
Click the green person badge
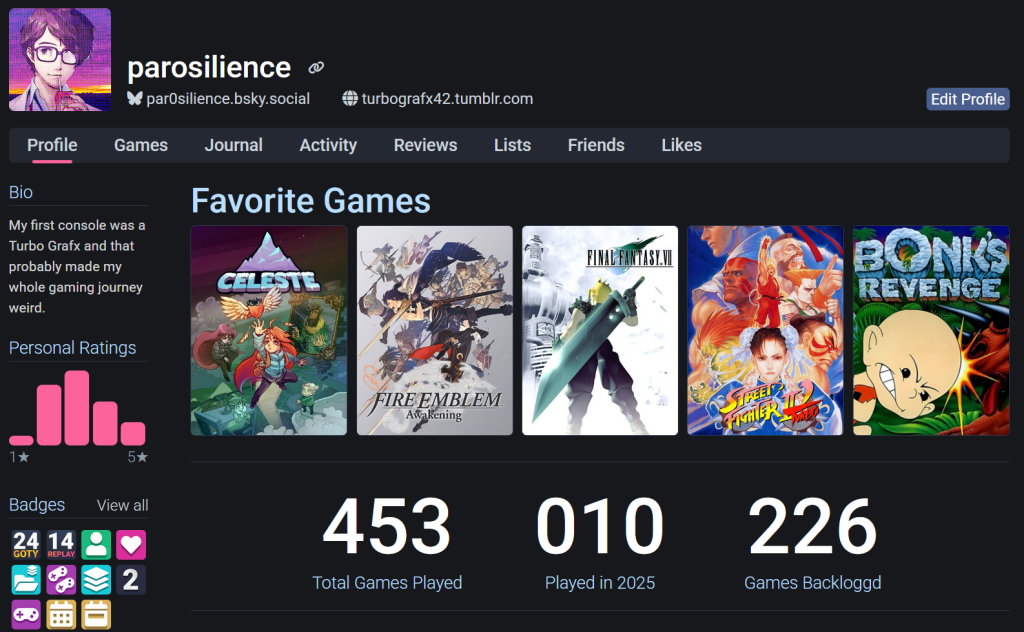(x=96, y=545)
